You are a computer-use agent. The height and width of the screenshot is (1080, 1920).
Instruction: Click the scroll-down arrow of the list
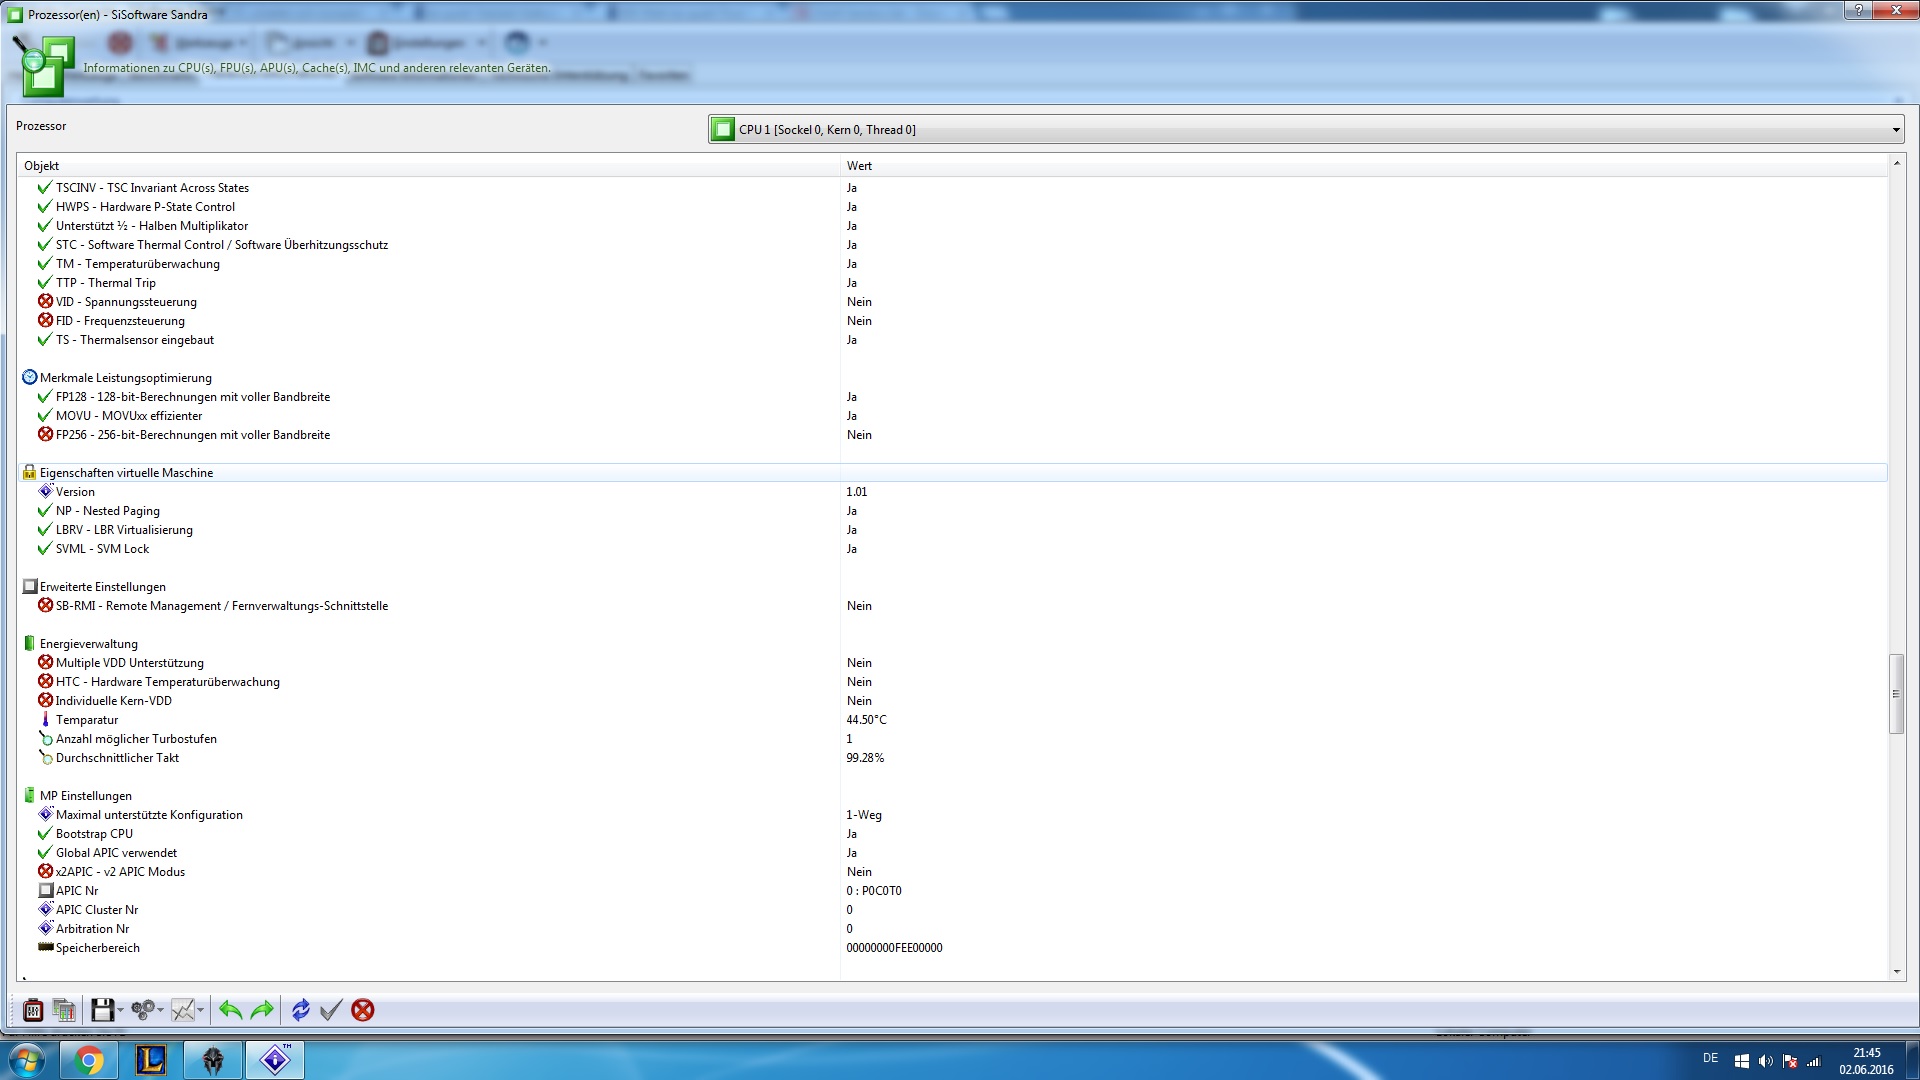[x=1896, y=971]
